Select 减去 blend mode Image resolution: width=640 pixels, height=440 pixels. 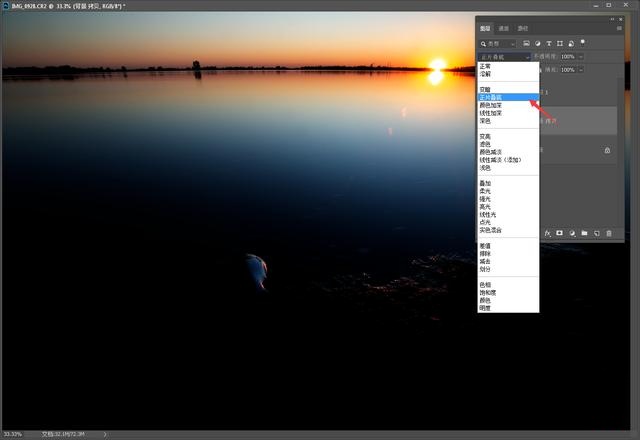(508, 261)
